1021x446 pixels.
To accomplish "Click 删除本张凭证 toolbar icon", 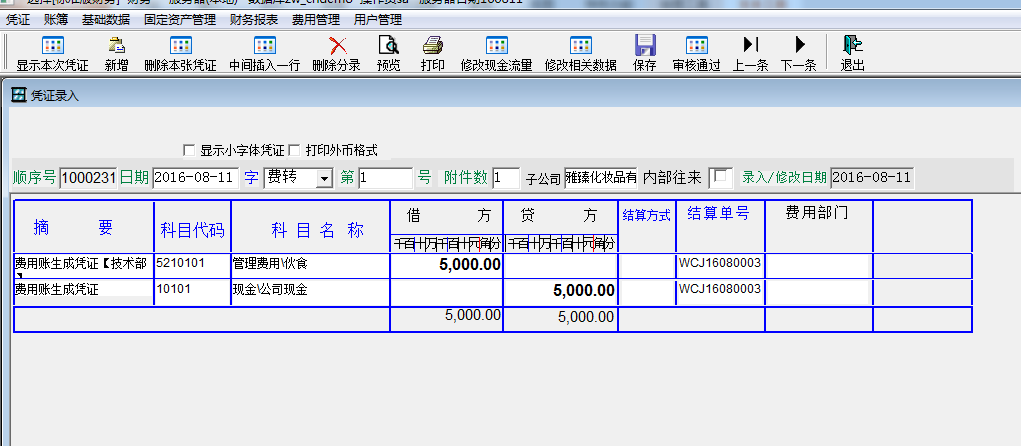I will (180, 45).
